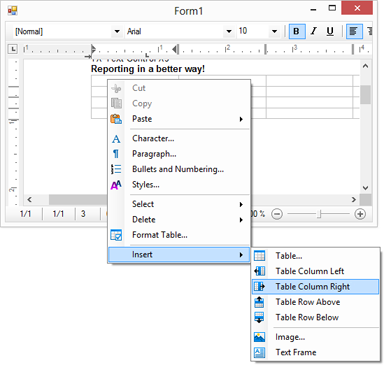This screenshot has width=384, height=365.
Task: Choose Copy from context menu
Action: (179, 104)
